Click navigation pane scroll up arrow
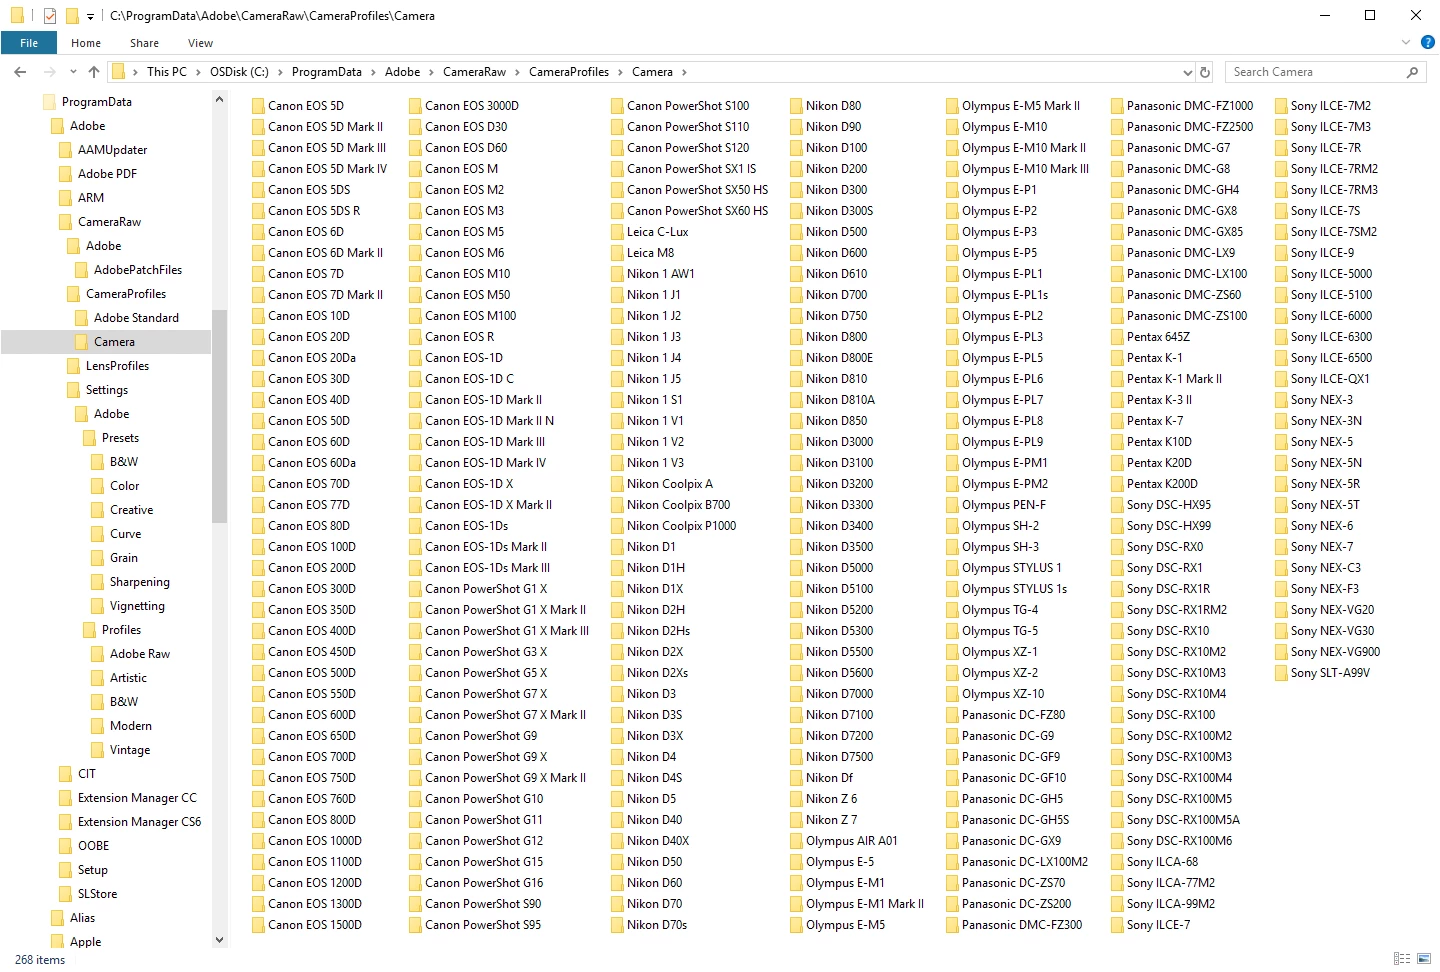Screen dimensions: 1440x972 pyautogui.click(x=219, y=100)
